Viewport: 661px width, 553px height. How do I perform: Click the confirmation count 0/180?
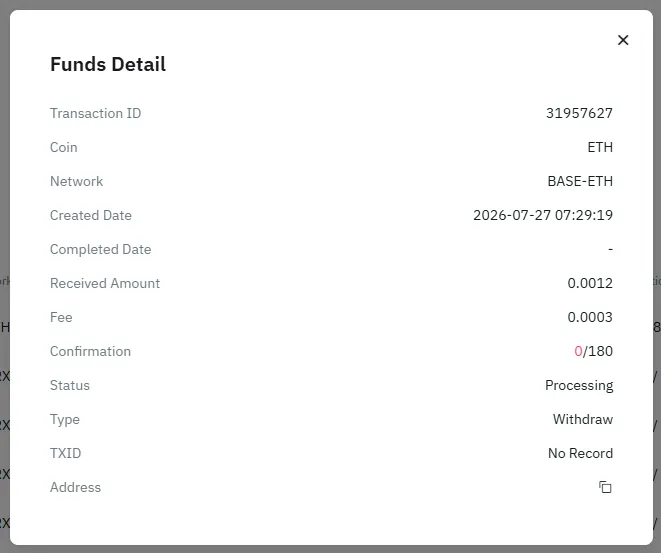[x=594, y=351]
